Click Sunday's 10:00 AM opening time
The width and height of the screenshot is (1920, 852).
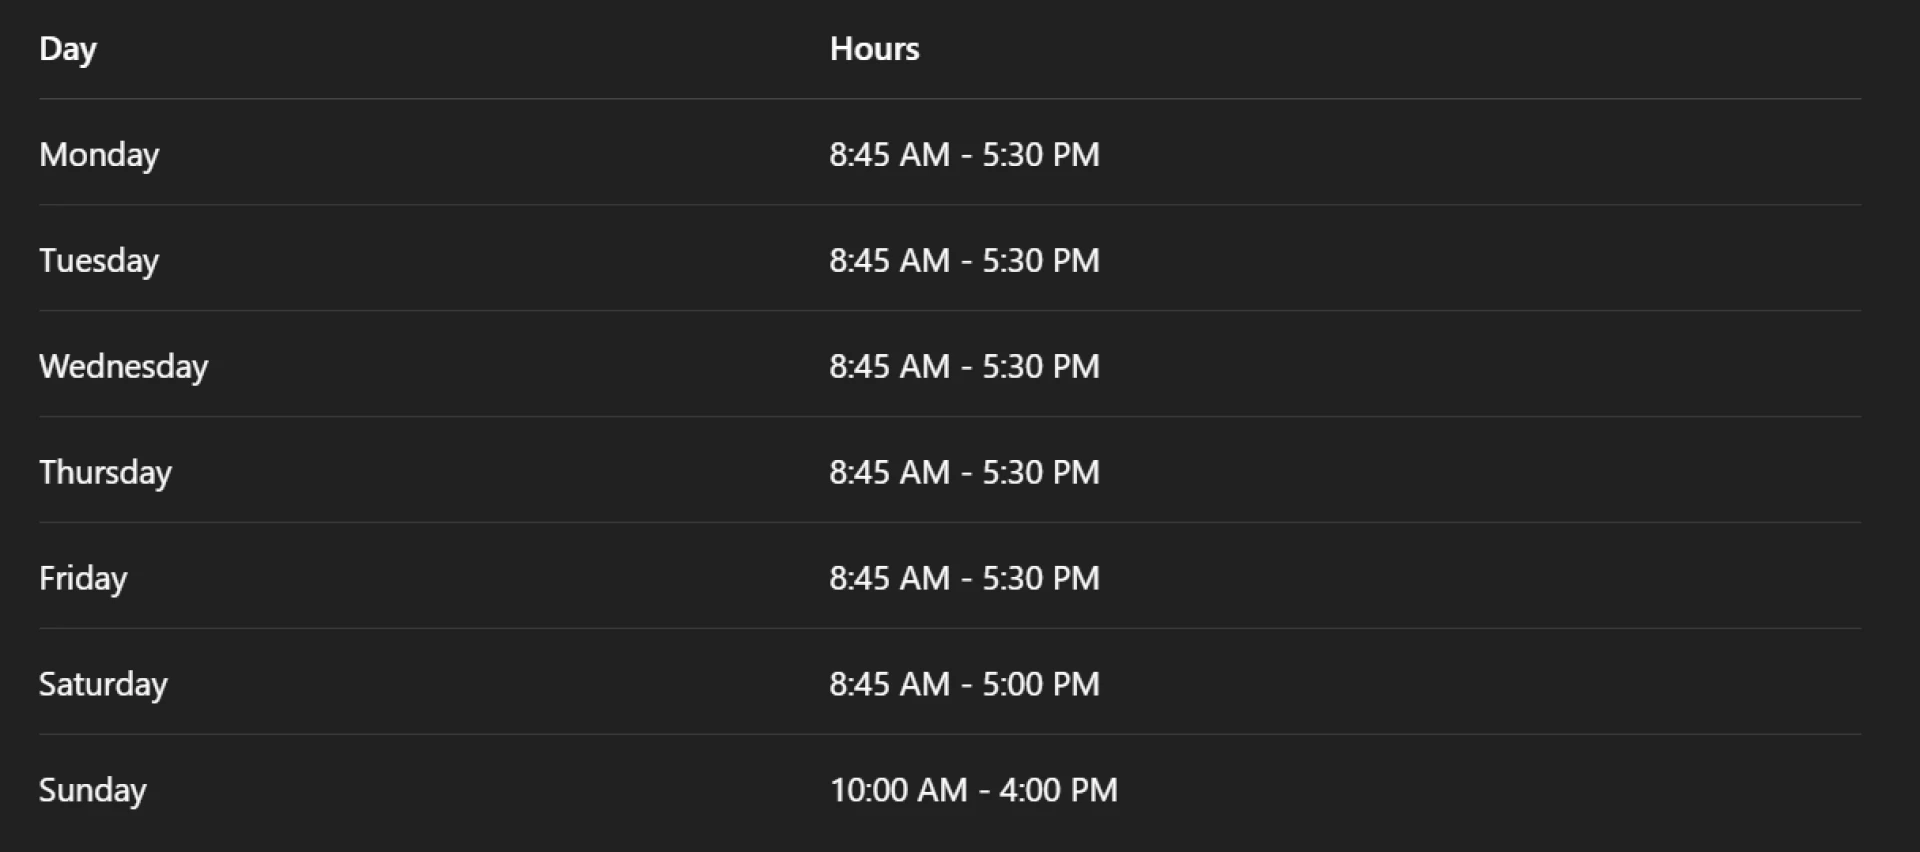(x=898, y=791)
